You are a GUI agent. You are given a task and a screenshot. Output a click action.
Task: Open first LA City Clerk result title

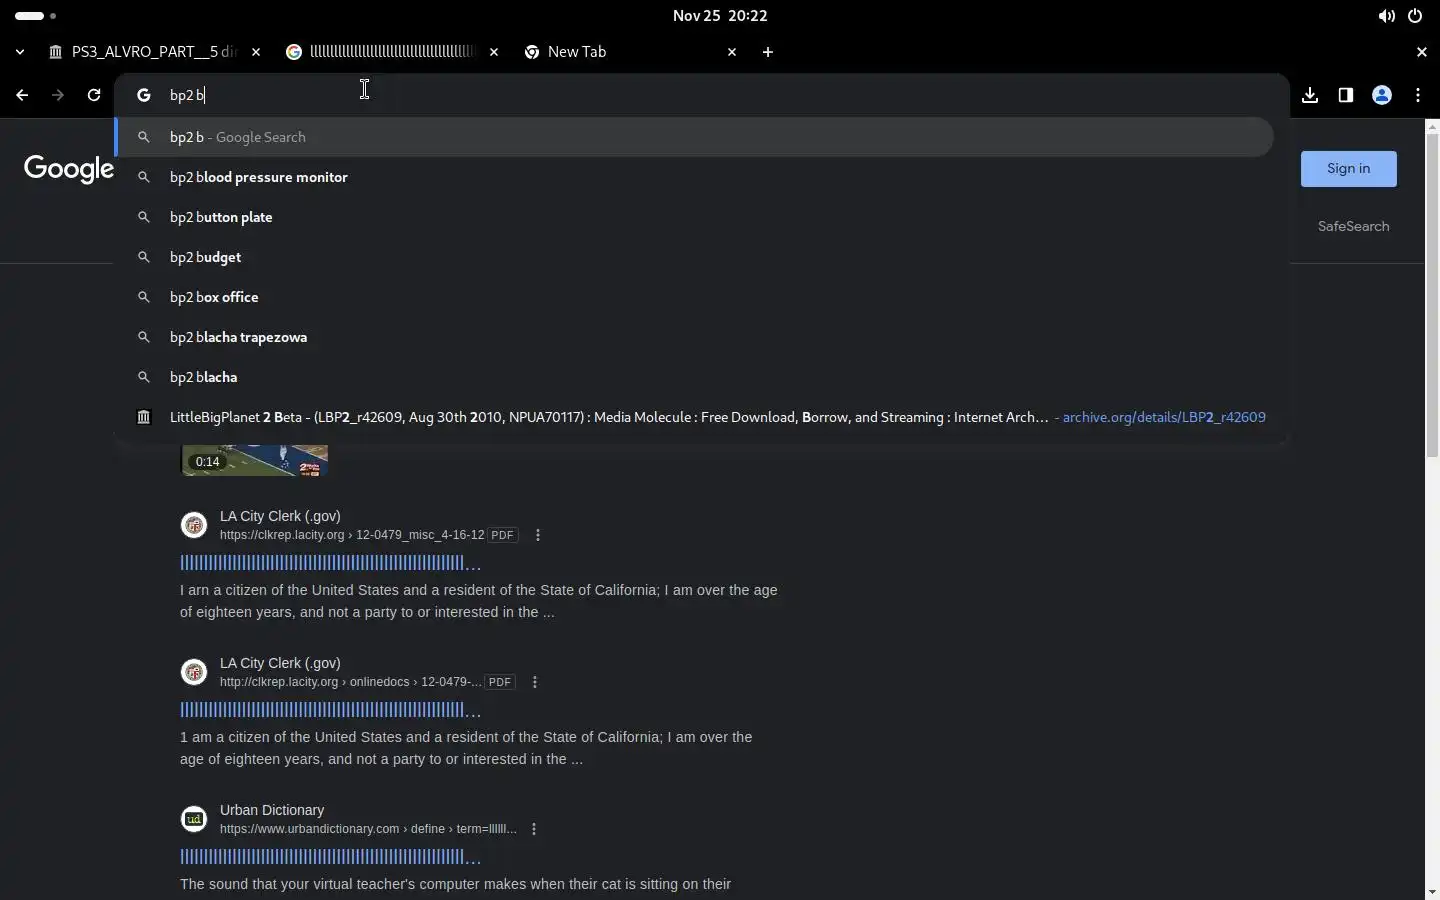point(331,563)
